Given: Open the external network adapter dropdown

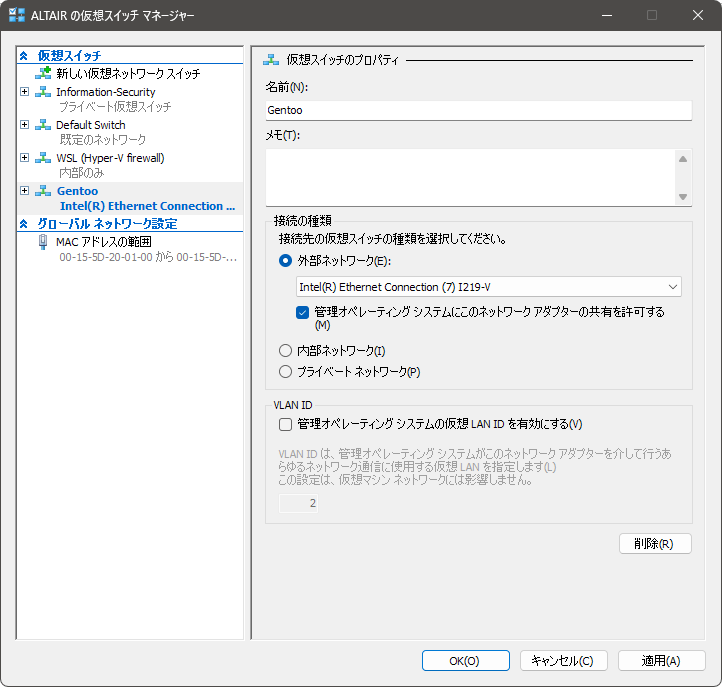Looking at the screenshot, I should [x=672, y=287].
